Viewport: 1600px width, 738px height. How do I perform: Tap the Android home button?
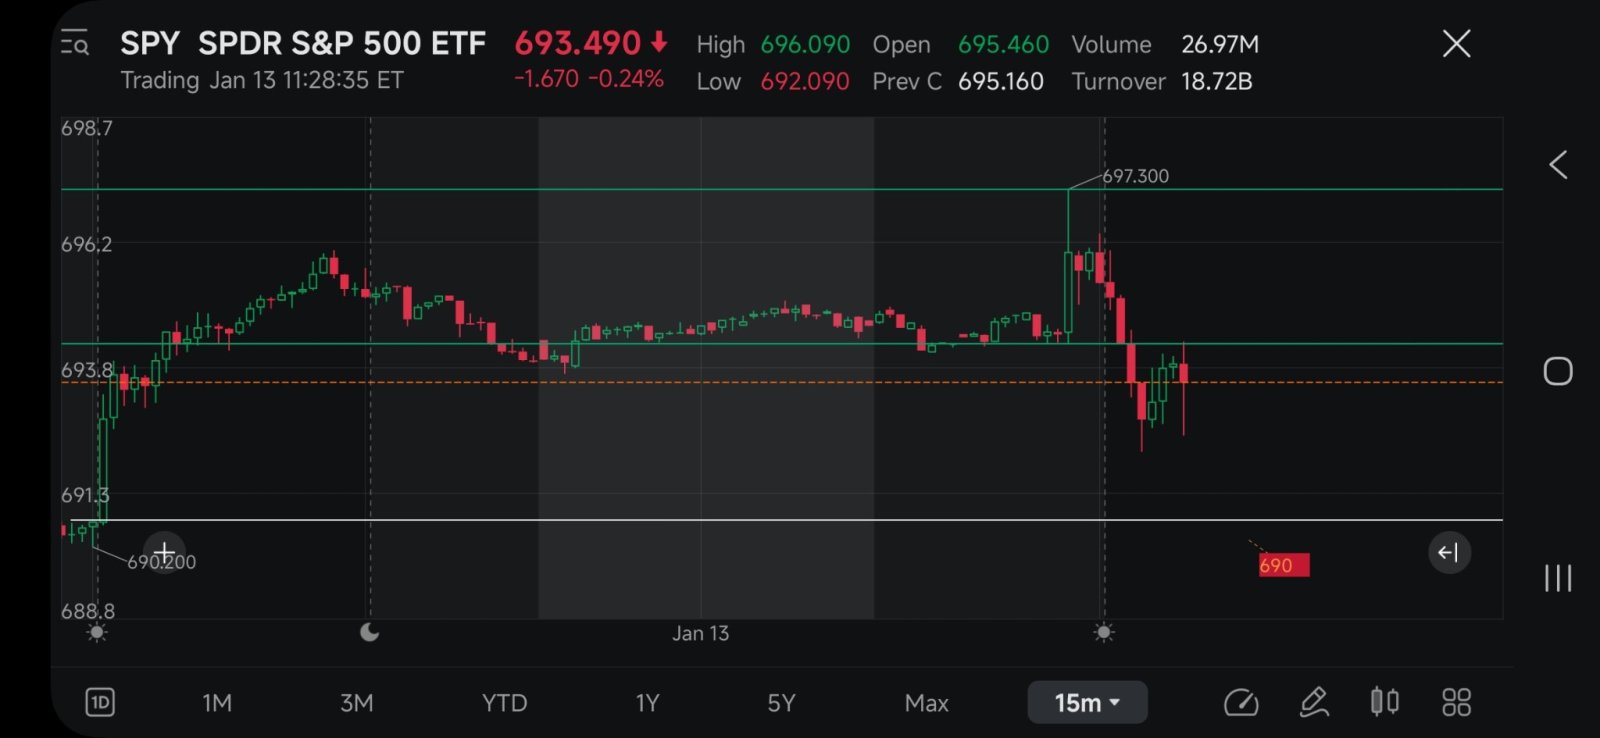coord(1558,371)
